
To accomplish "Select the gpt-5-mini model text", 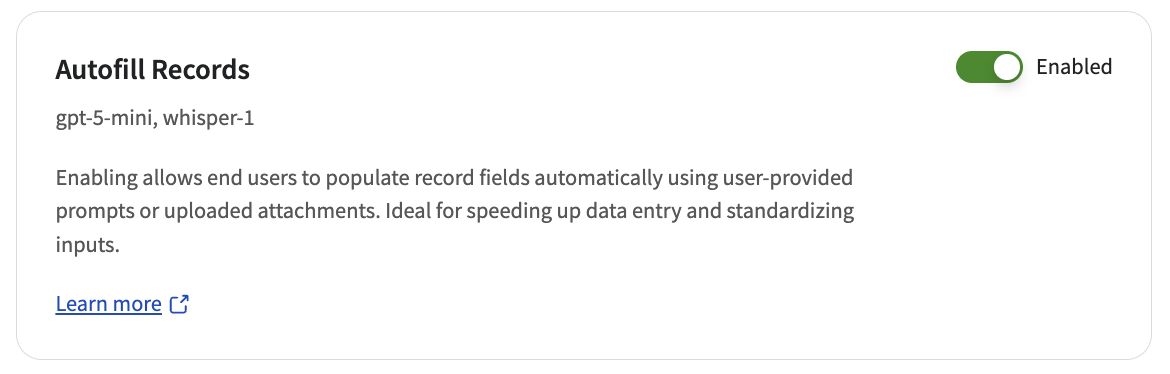I will [104, 119].
